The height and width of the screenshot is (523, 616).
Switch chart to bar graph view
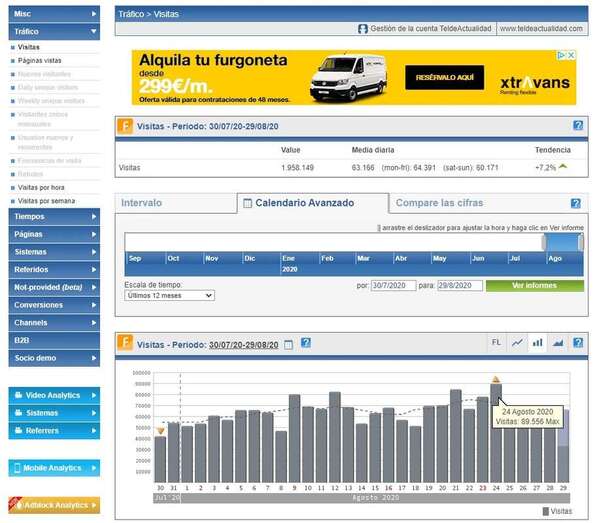(537, 342)
